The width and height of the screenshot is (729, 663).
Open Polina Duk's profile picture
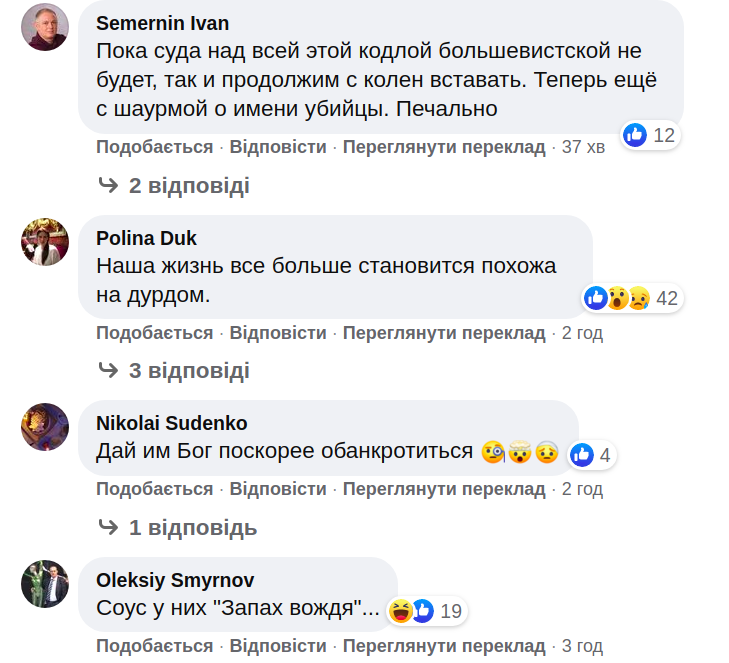(45, 242)
